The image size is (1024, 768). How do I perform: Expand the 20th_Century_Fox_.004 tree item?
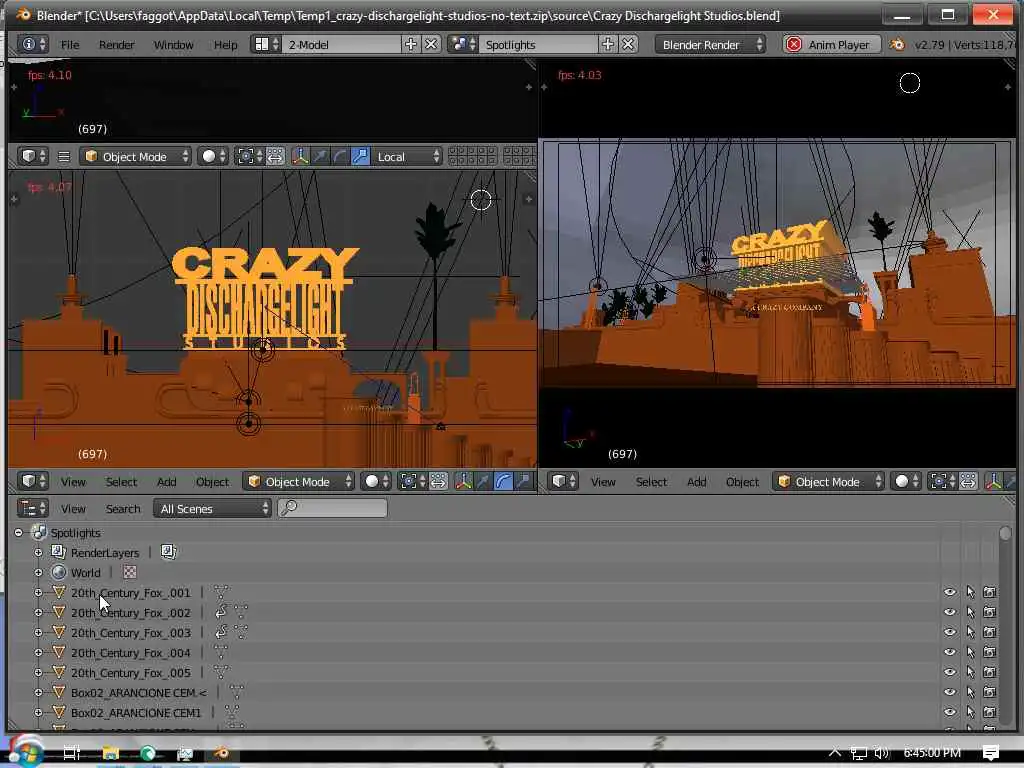tap(39, 652)
